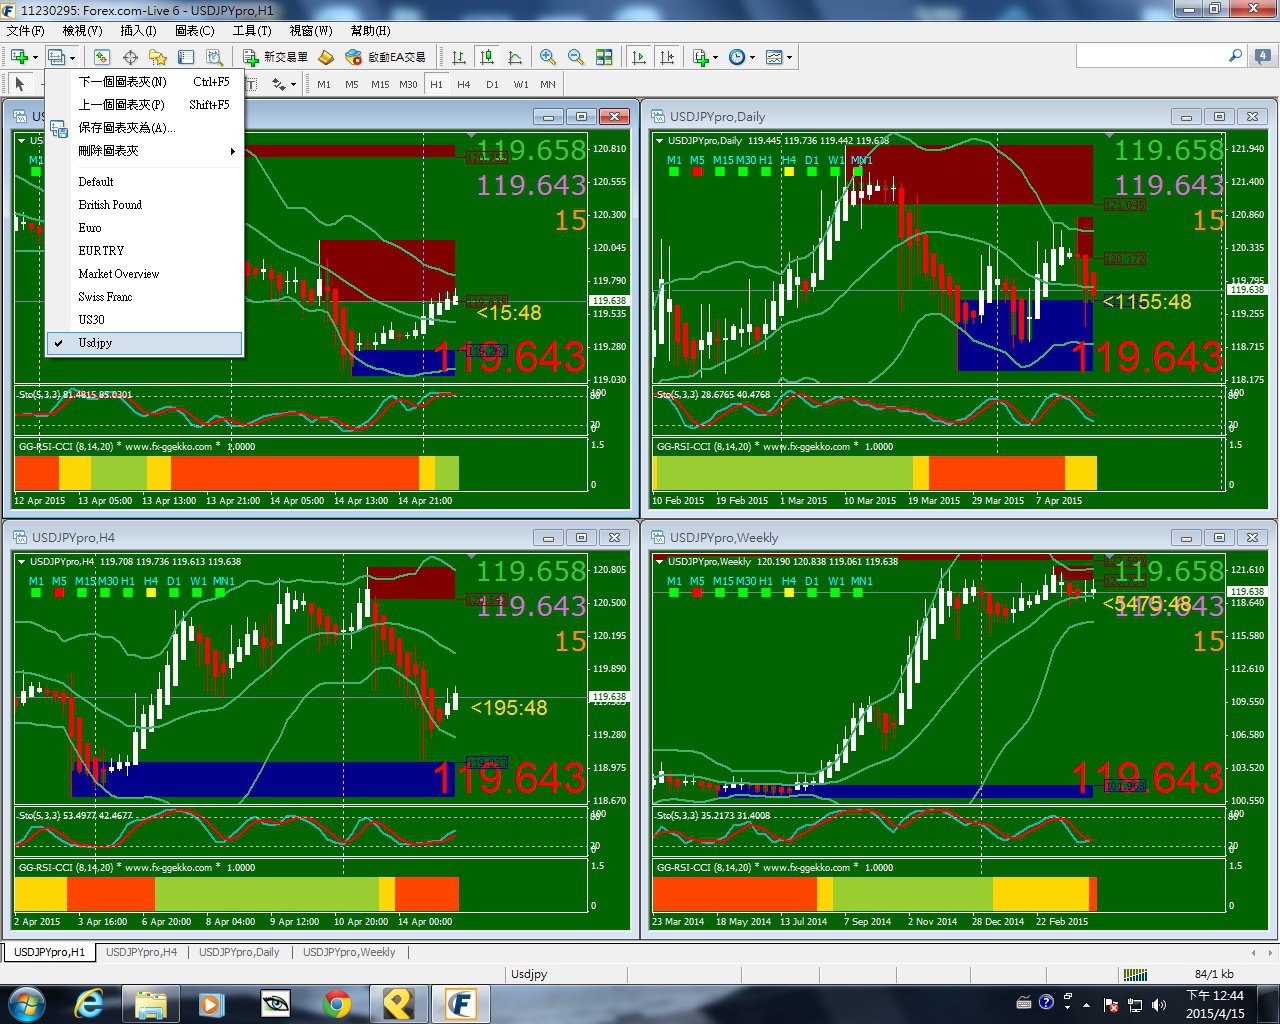Click the 啟動EA交易 AutoTrading button
The height and width of the screenshot is (1024, 1280).
tap(385, 57)
